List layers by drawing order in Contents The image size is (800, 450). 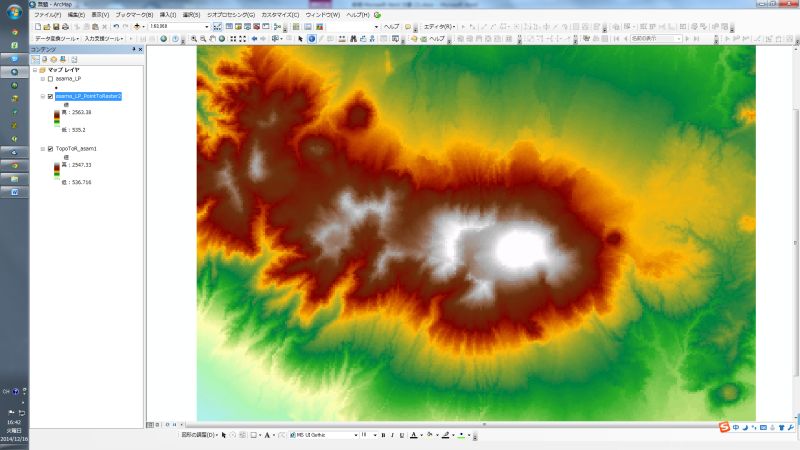click(x=35, y=59)
